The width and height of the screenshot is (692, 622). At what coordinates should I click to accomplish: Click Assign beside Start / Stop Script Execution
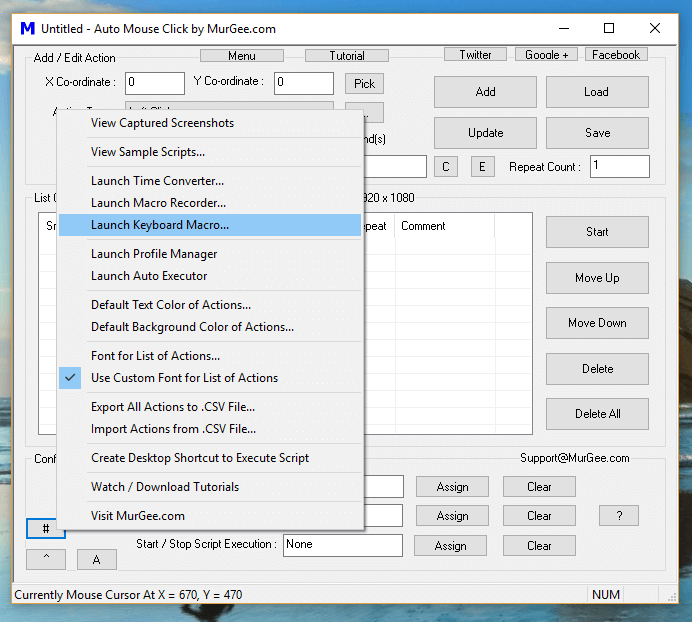(450, 546)
